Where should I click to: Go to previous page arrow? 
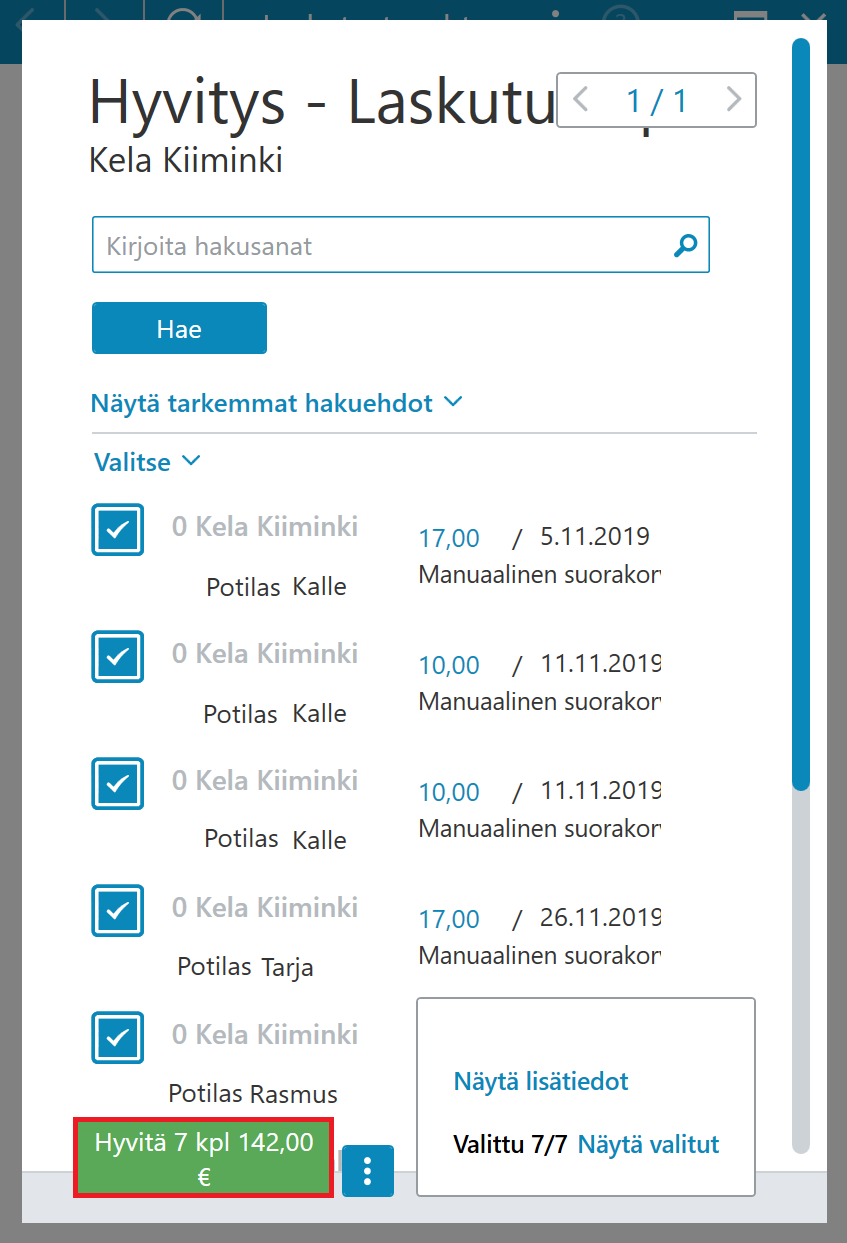tap(581, 100)
